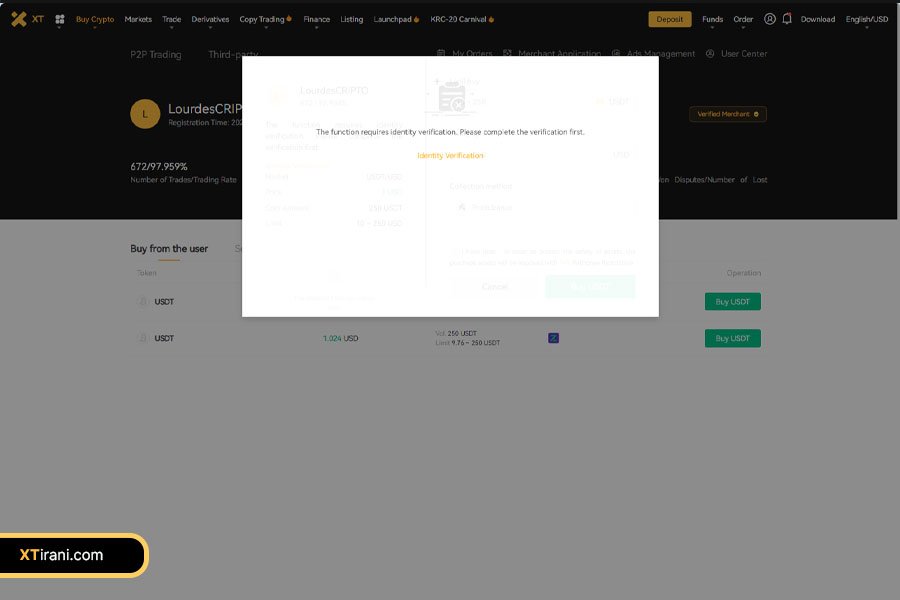Expand the Funds dropdown

pos(712,19)
